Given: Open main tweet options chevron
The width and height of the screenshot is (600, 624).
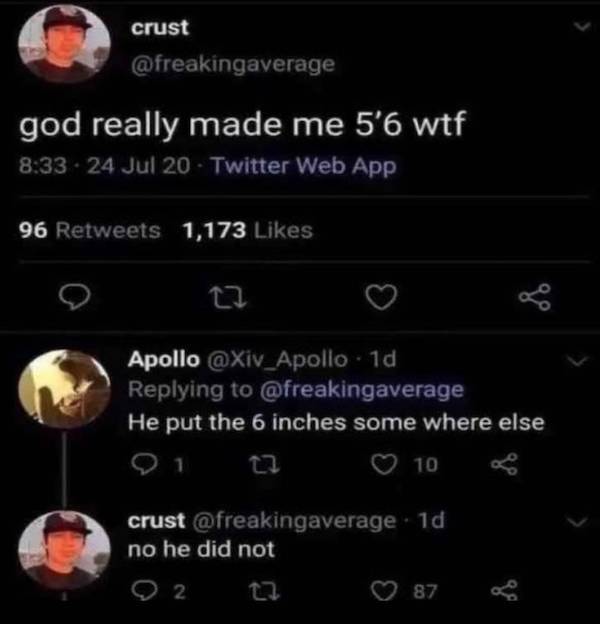Looking at the screenshot, I should tap(577, 31).
